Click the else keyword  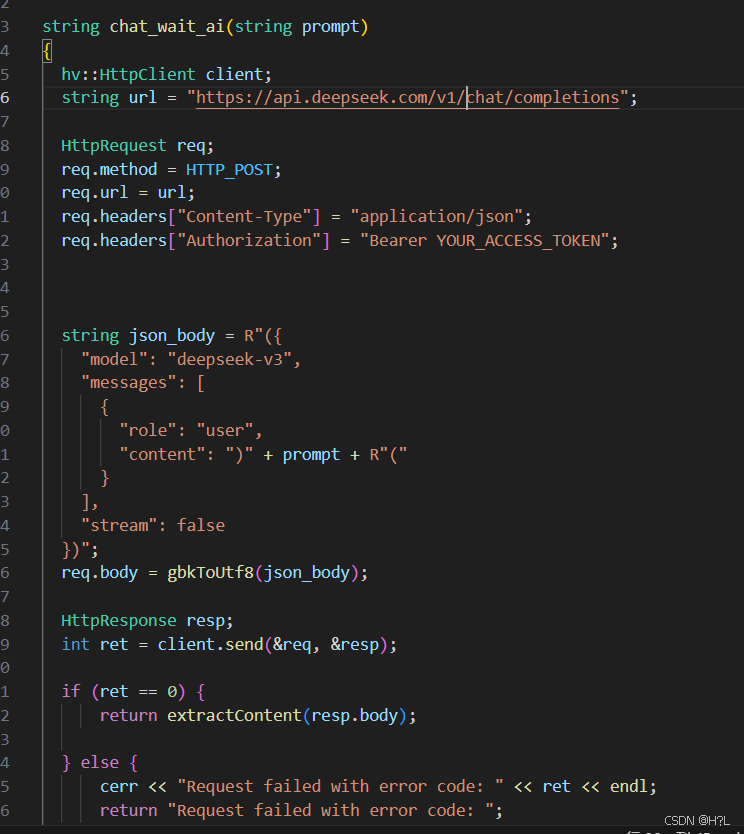pyautogui.click(x=99, y=763)
